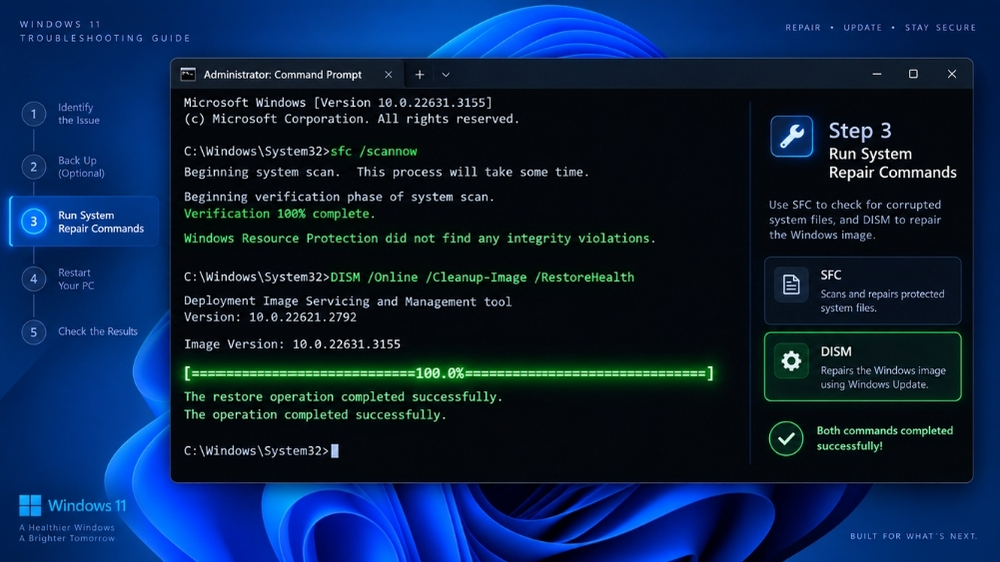Viewport: 1000px width, 562px height.
Task: Select Run System Repair Commands step
Action: click(x=84, y=221)
